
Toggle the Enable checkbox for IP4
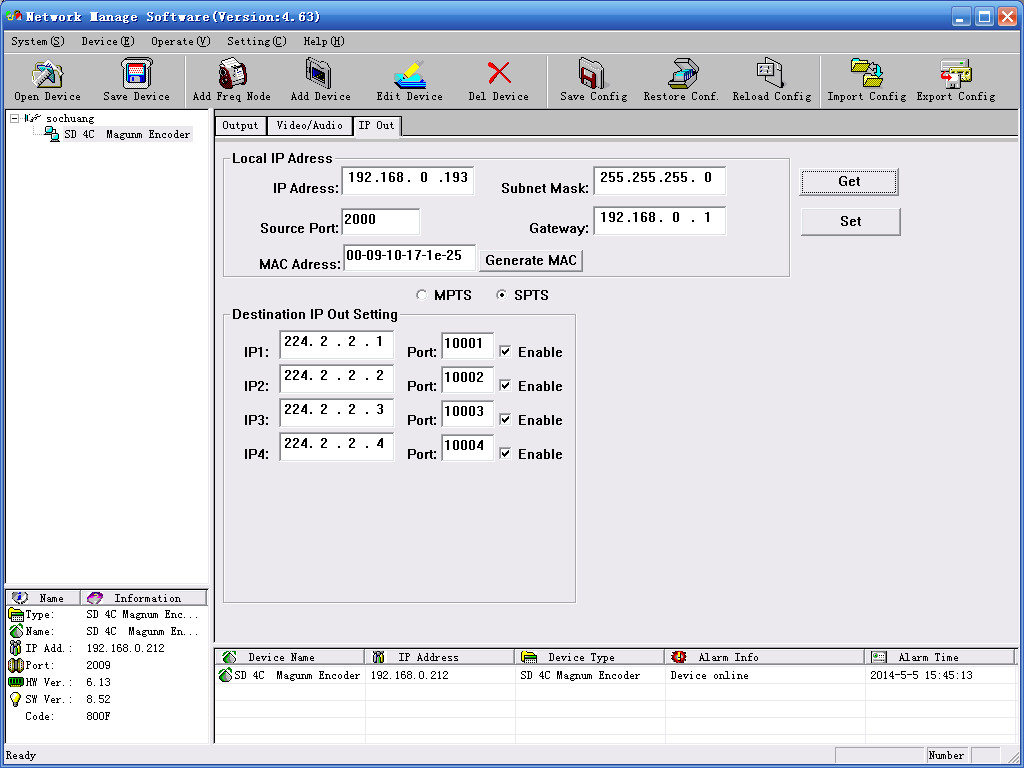click(x=505, y=453)
